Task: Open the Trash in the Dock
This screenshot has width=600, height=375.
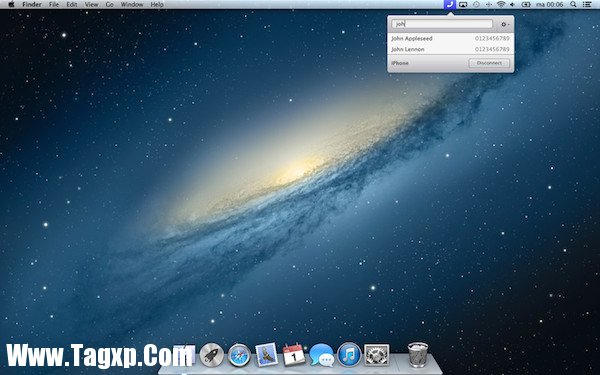Action: (x=418, y=355)
